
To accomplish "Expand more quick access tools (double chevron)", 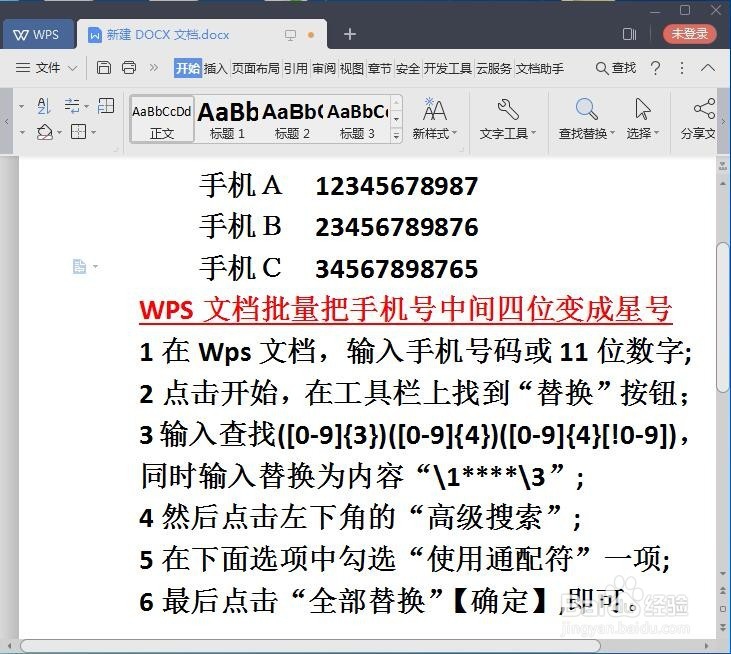I will tap(153, 68).
